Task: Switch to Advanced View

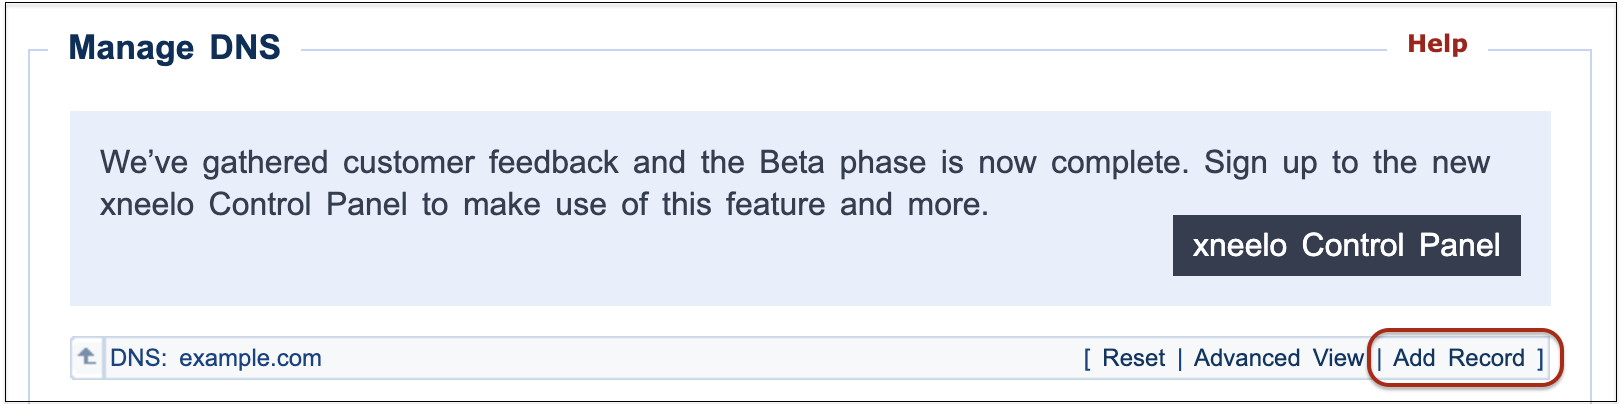Action: point(1279,358)
